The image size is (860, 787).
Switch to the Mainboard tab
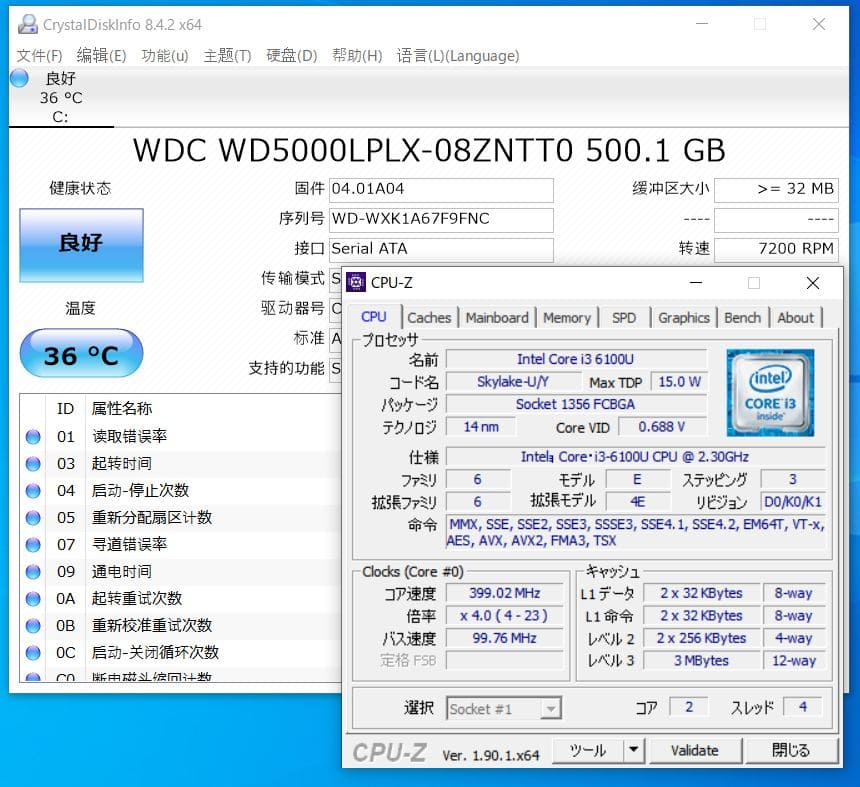497,318
